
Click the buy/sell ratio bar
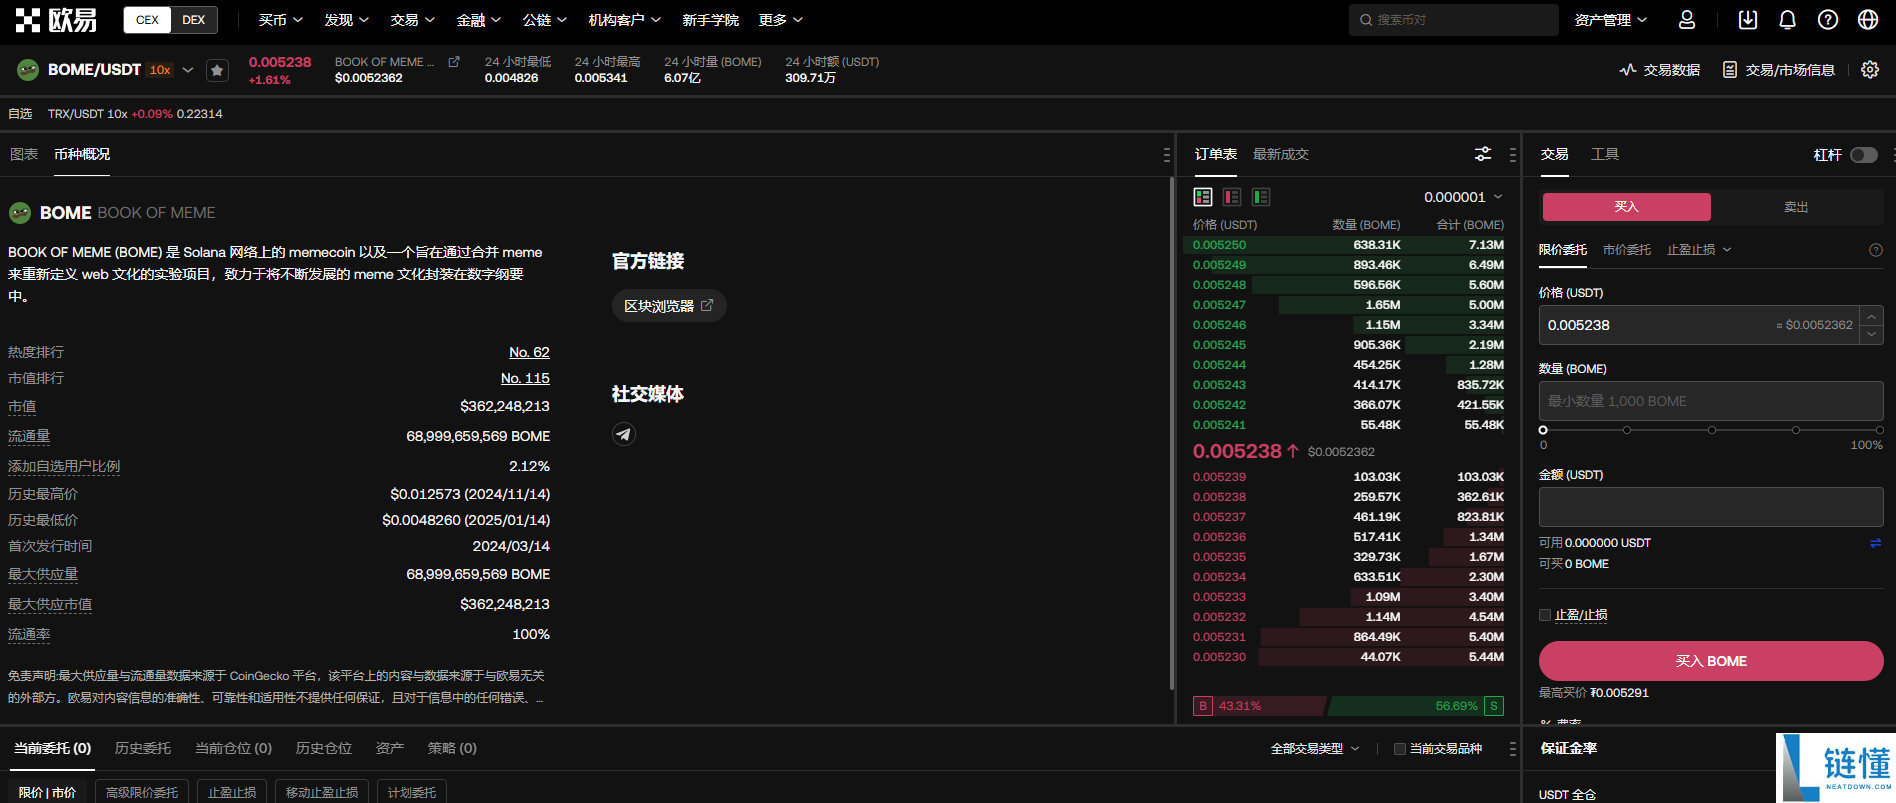[1348, 706]
